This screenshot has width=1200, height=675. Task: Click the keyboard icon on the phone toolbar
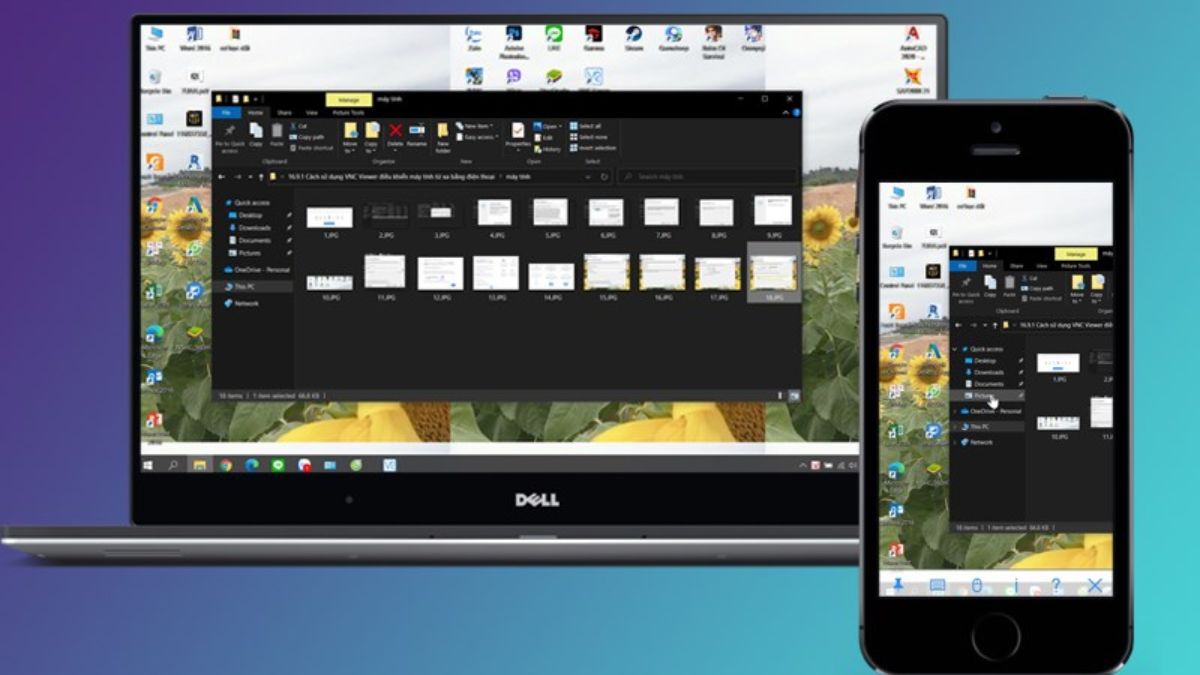(x=937, y=585)
